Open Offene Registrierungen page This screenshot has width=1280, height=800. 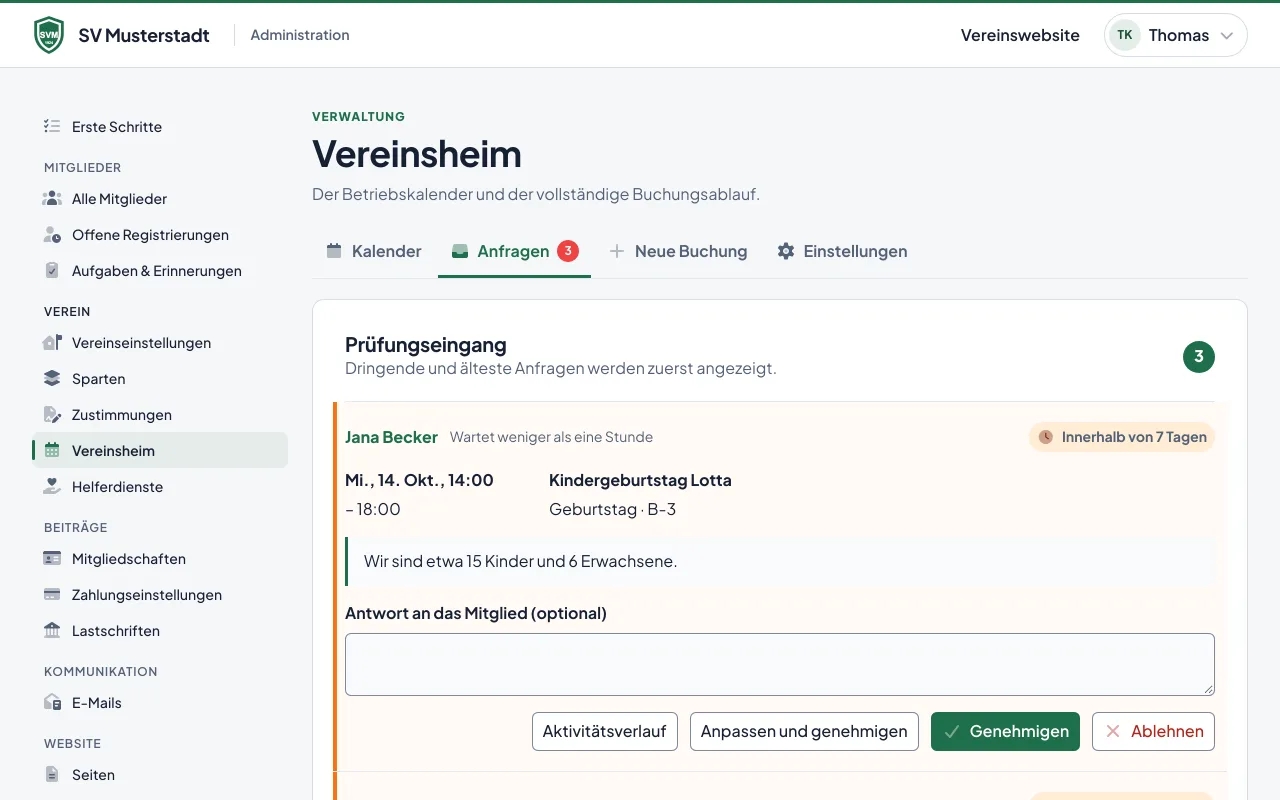160,235
